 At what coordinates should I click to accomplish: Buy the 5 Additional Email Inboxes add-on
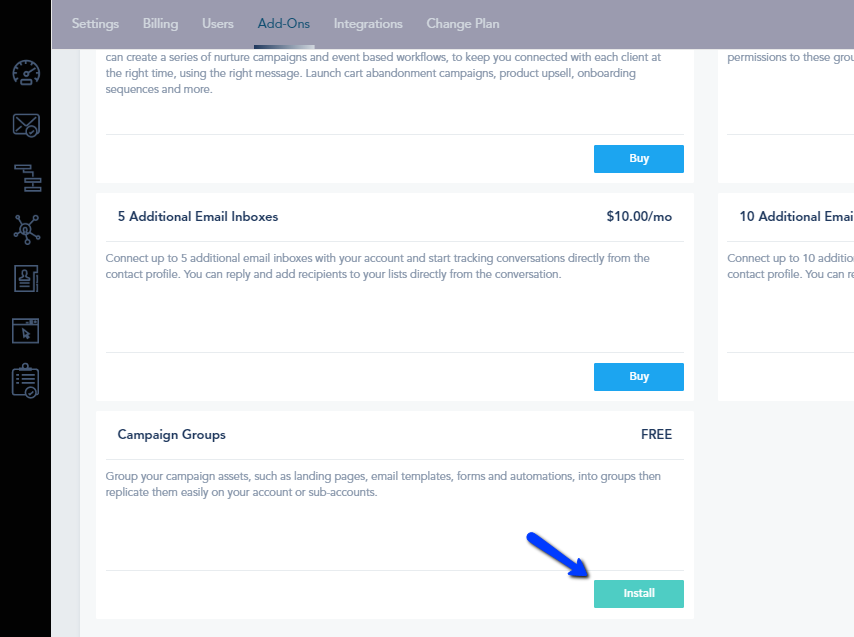639,377
